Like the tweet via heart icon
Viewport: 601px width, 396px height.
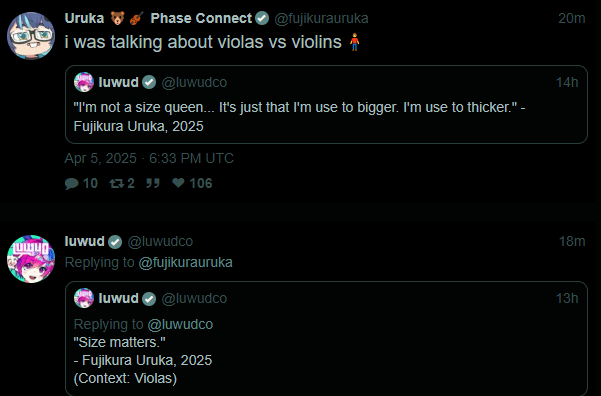click(x=178, y=183)
